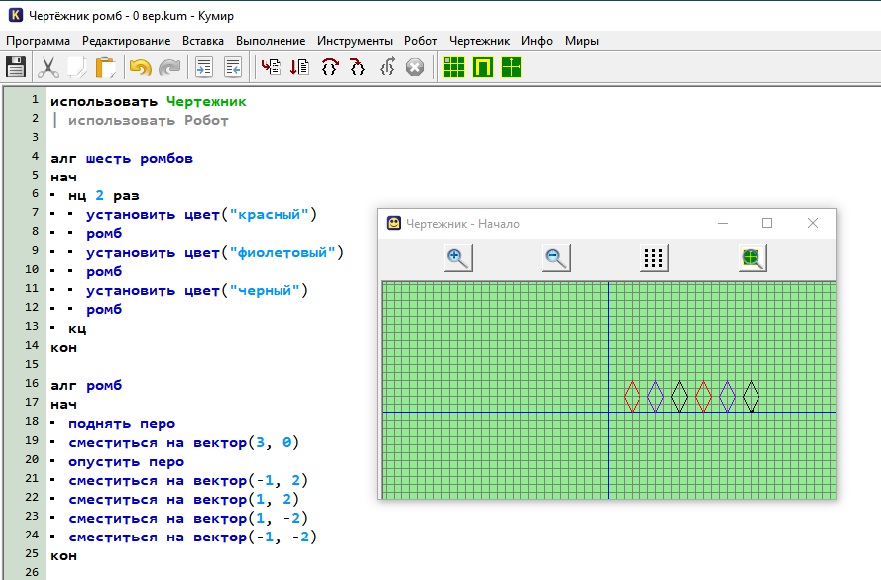The image size is (881, 580).
Task: Click the last black rhombus on the canvas
Action: click(x=751, y=396)
